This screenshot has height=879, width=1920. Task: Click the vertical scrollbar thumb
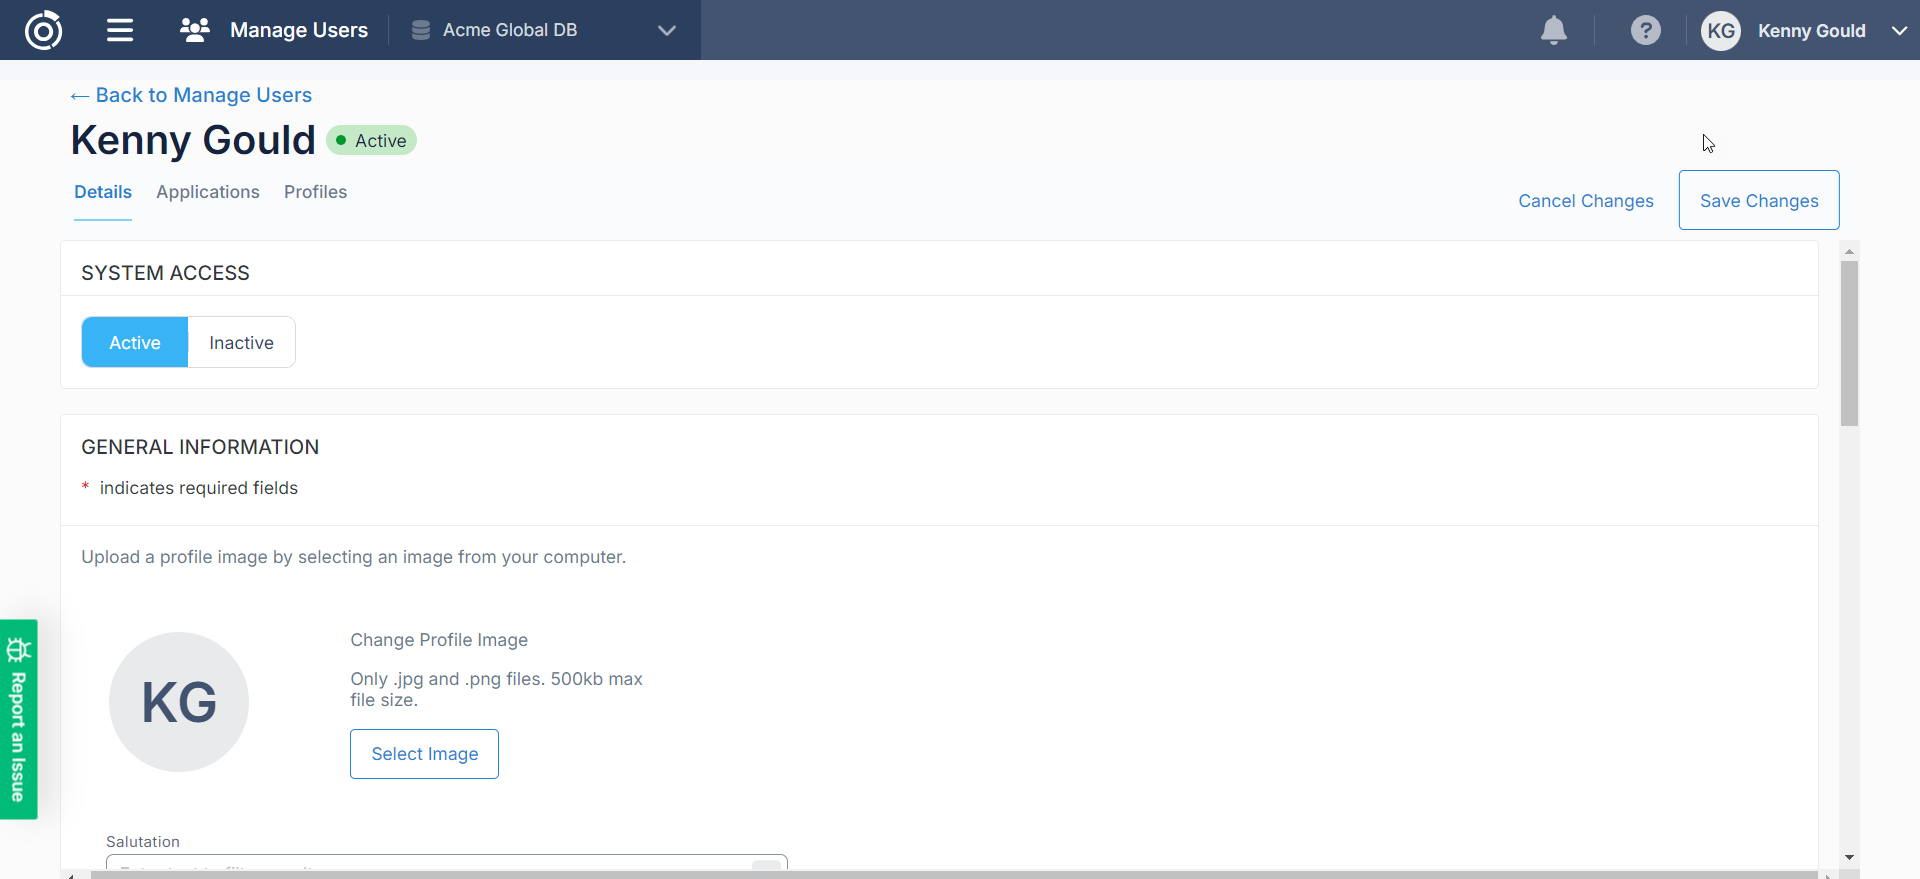(1849, 343)
